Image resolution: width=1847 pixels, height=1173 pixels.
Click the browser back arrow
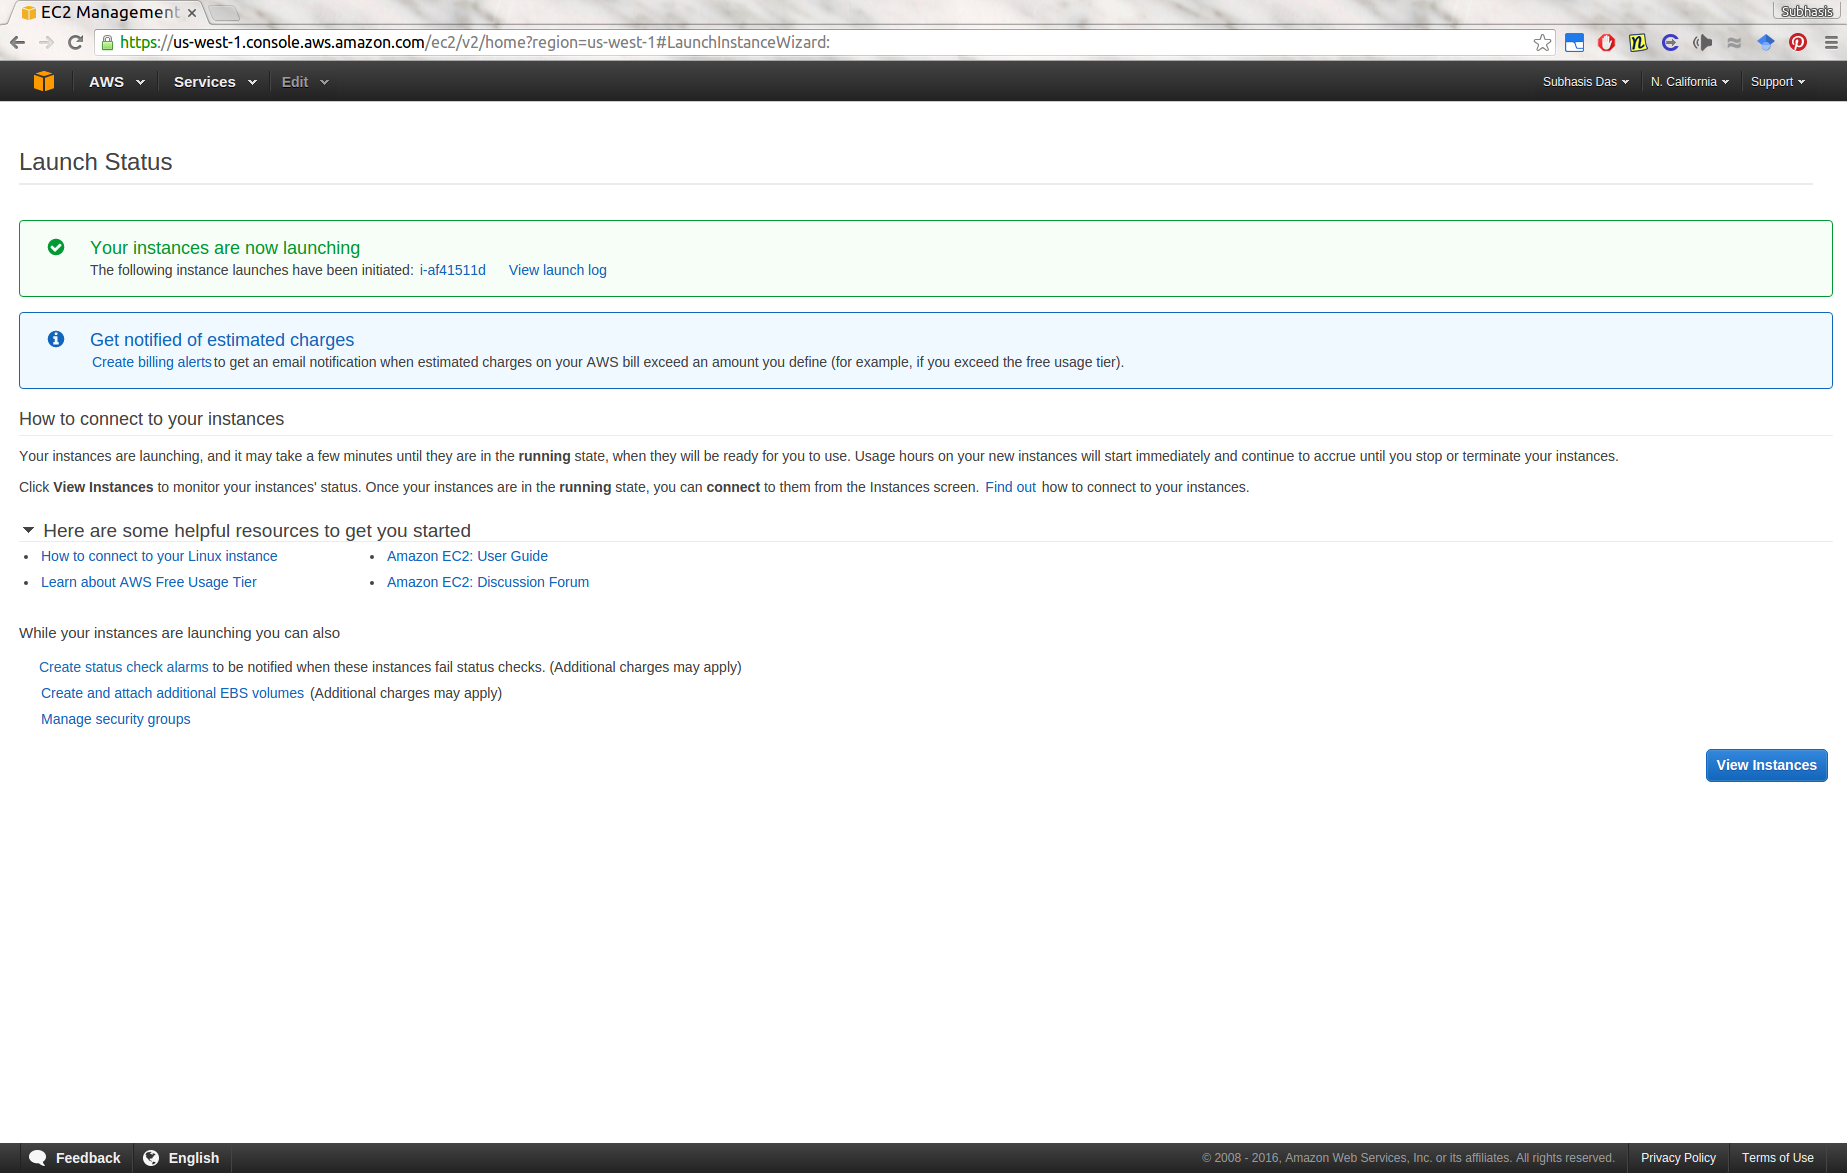(x=17, y=42)
